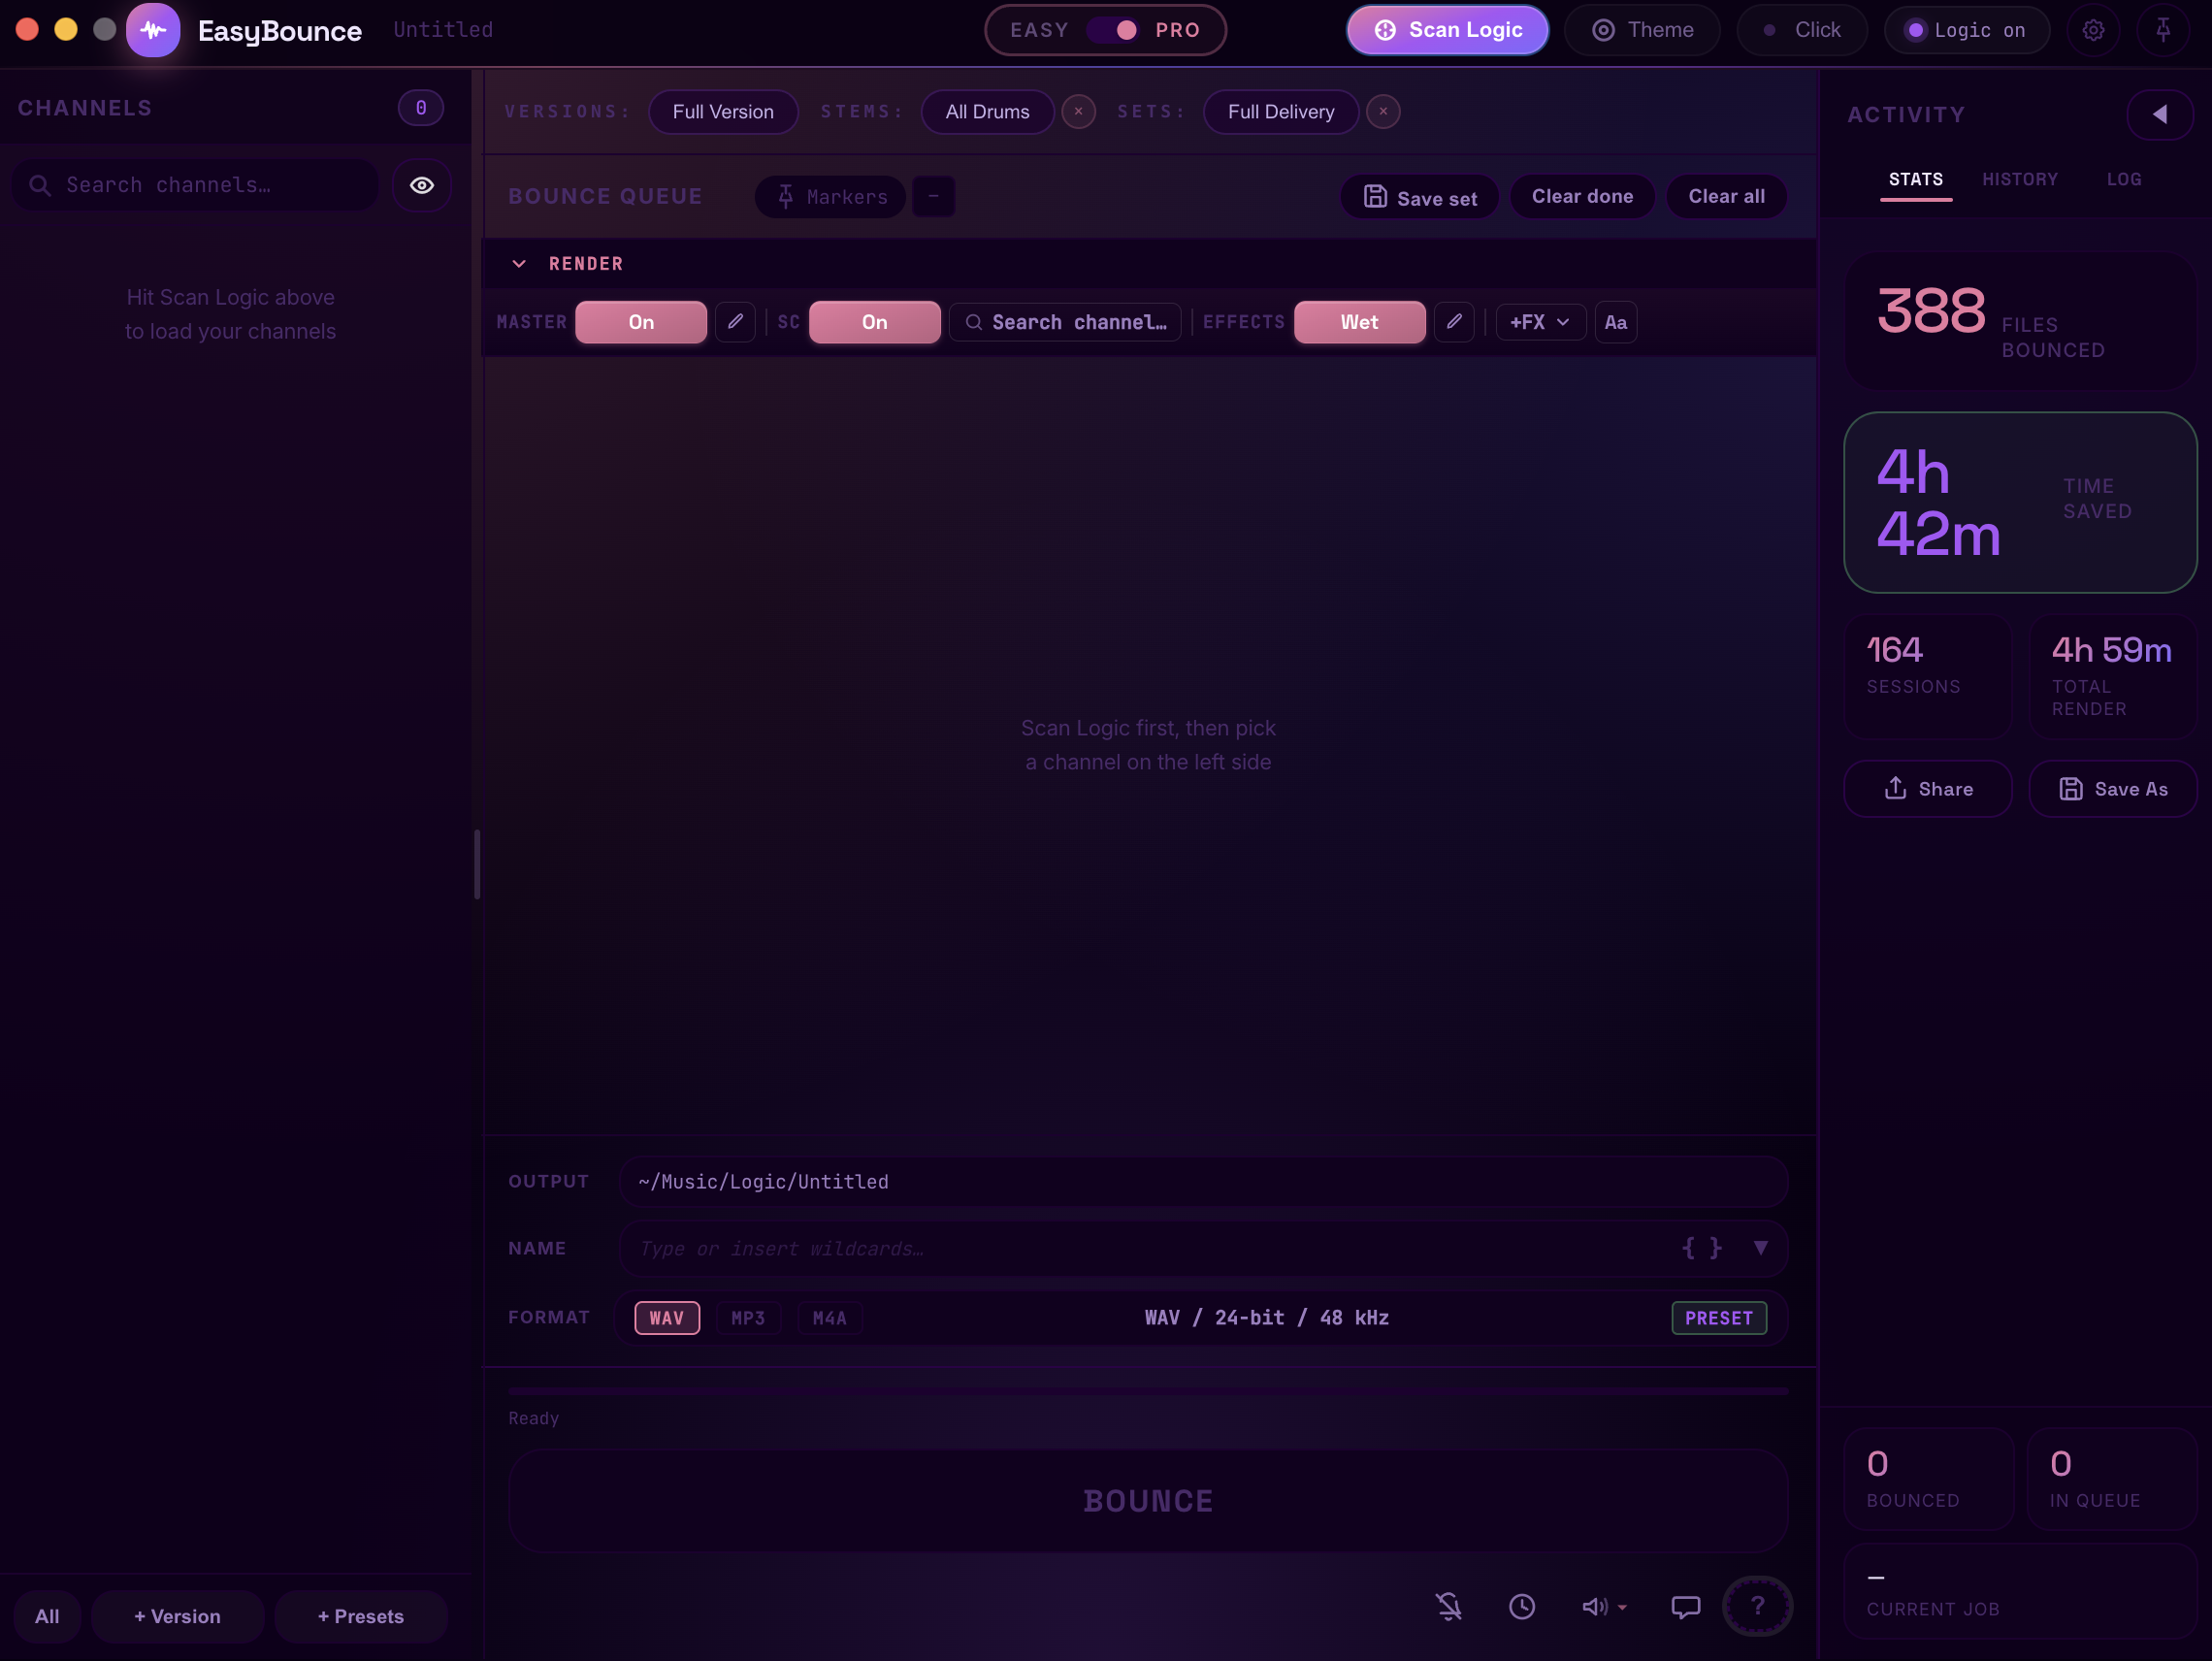Remove the Full Delivery set chip

click(1383, 111)
